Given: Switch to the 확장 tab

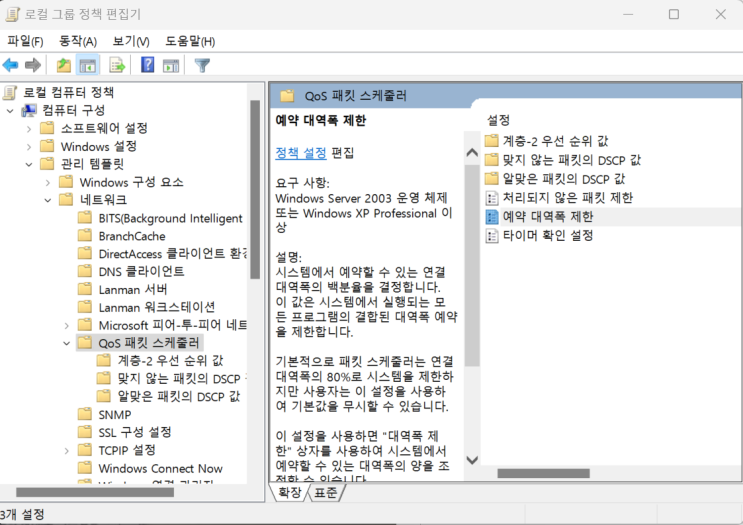Looking at the screenshot, I should 290,492.
